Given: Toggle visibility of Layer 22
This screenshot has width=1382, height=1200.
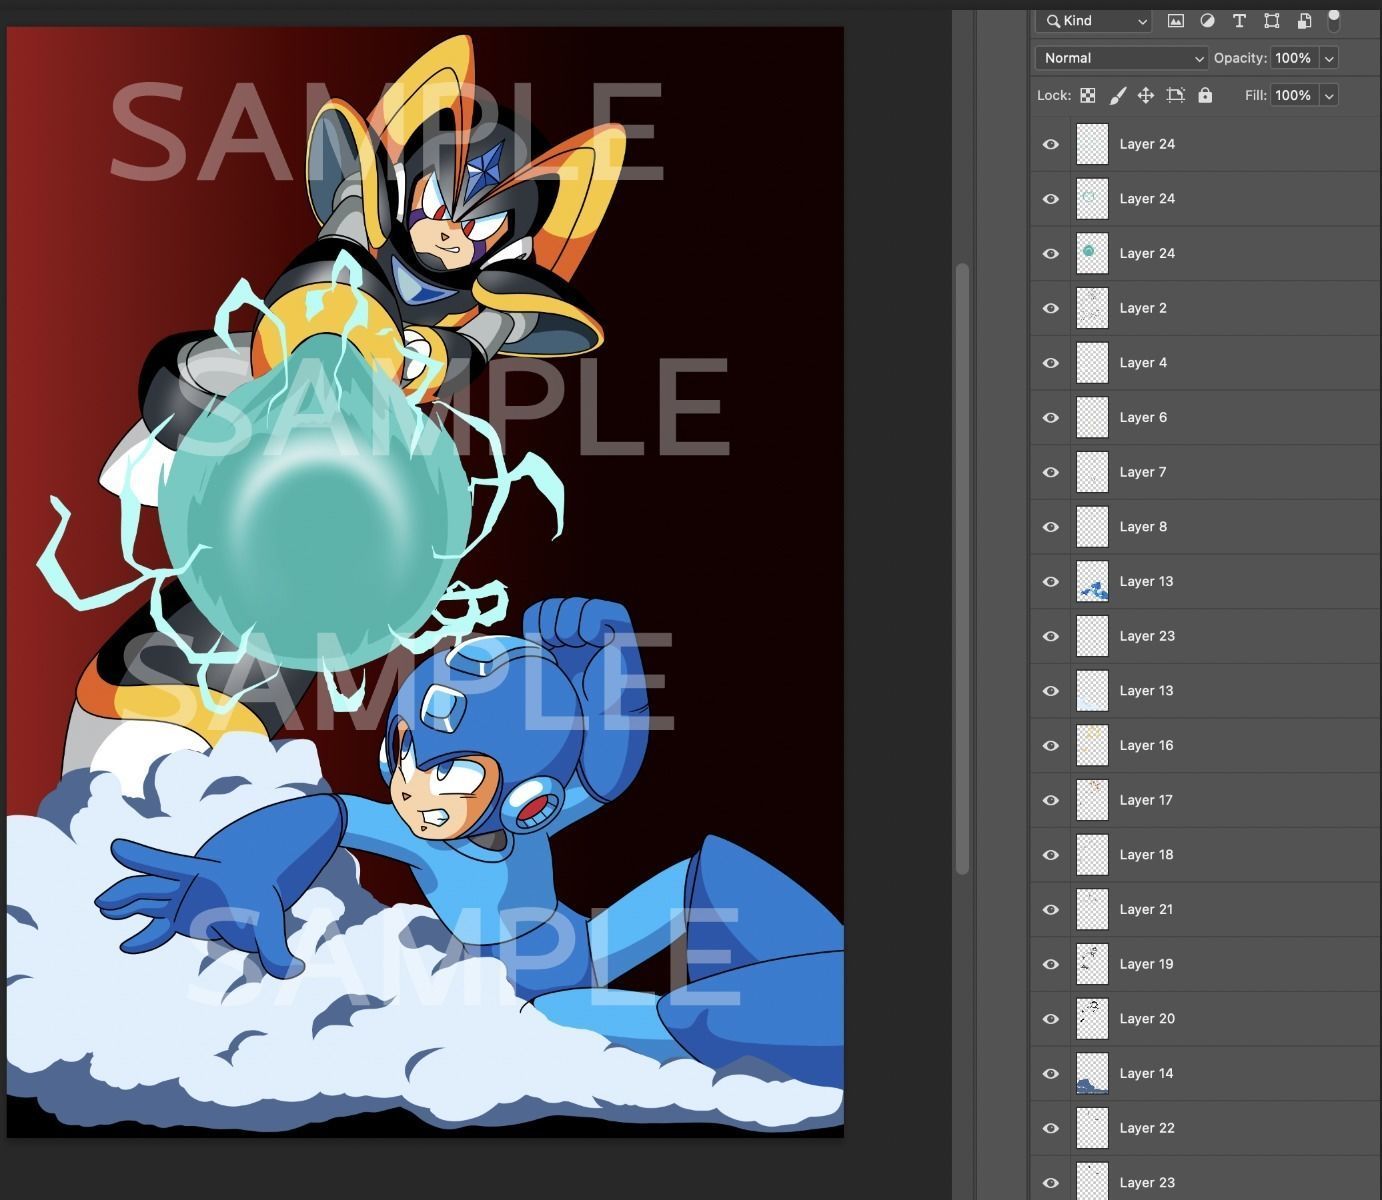Looking at the screenshot, I should click(x=1050, y=1128).
